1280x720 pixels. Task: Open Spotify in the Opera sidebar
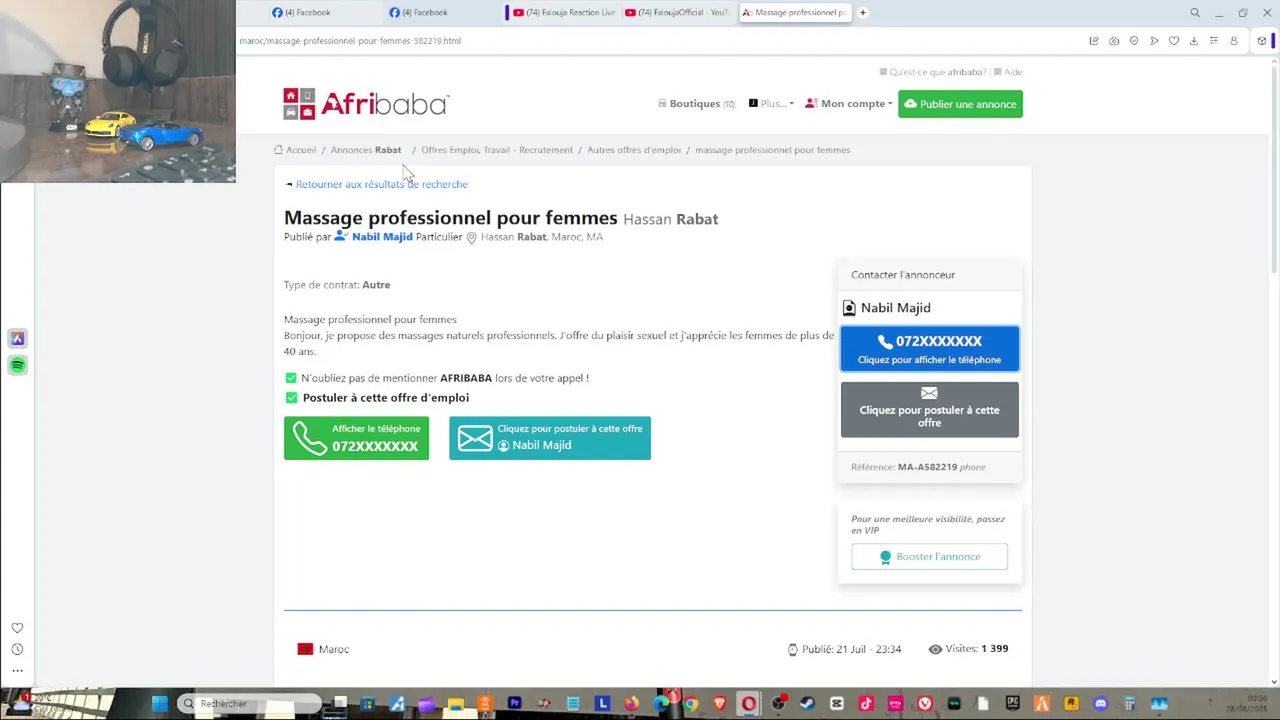point(17,365)
